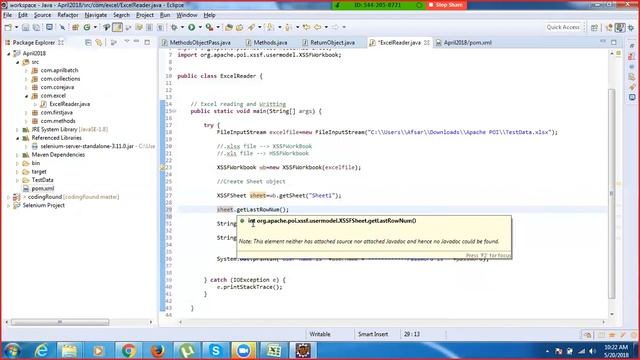Select the Java perspective icon
The image size is (640, 360).
[620, 27]
